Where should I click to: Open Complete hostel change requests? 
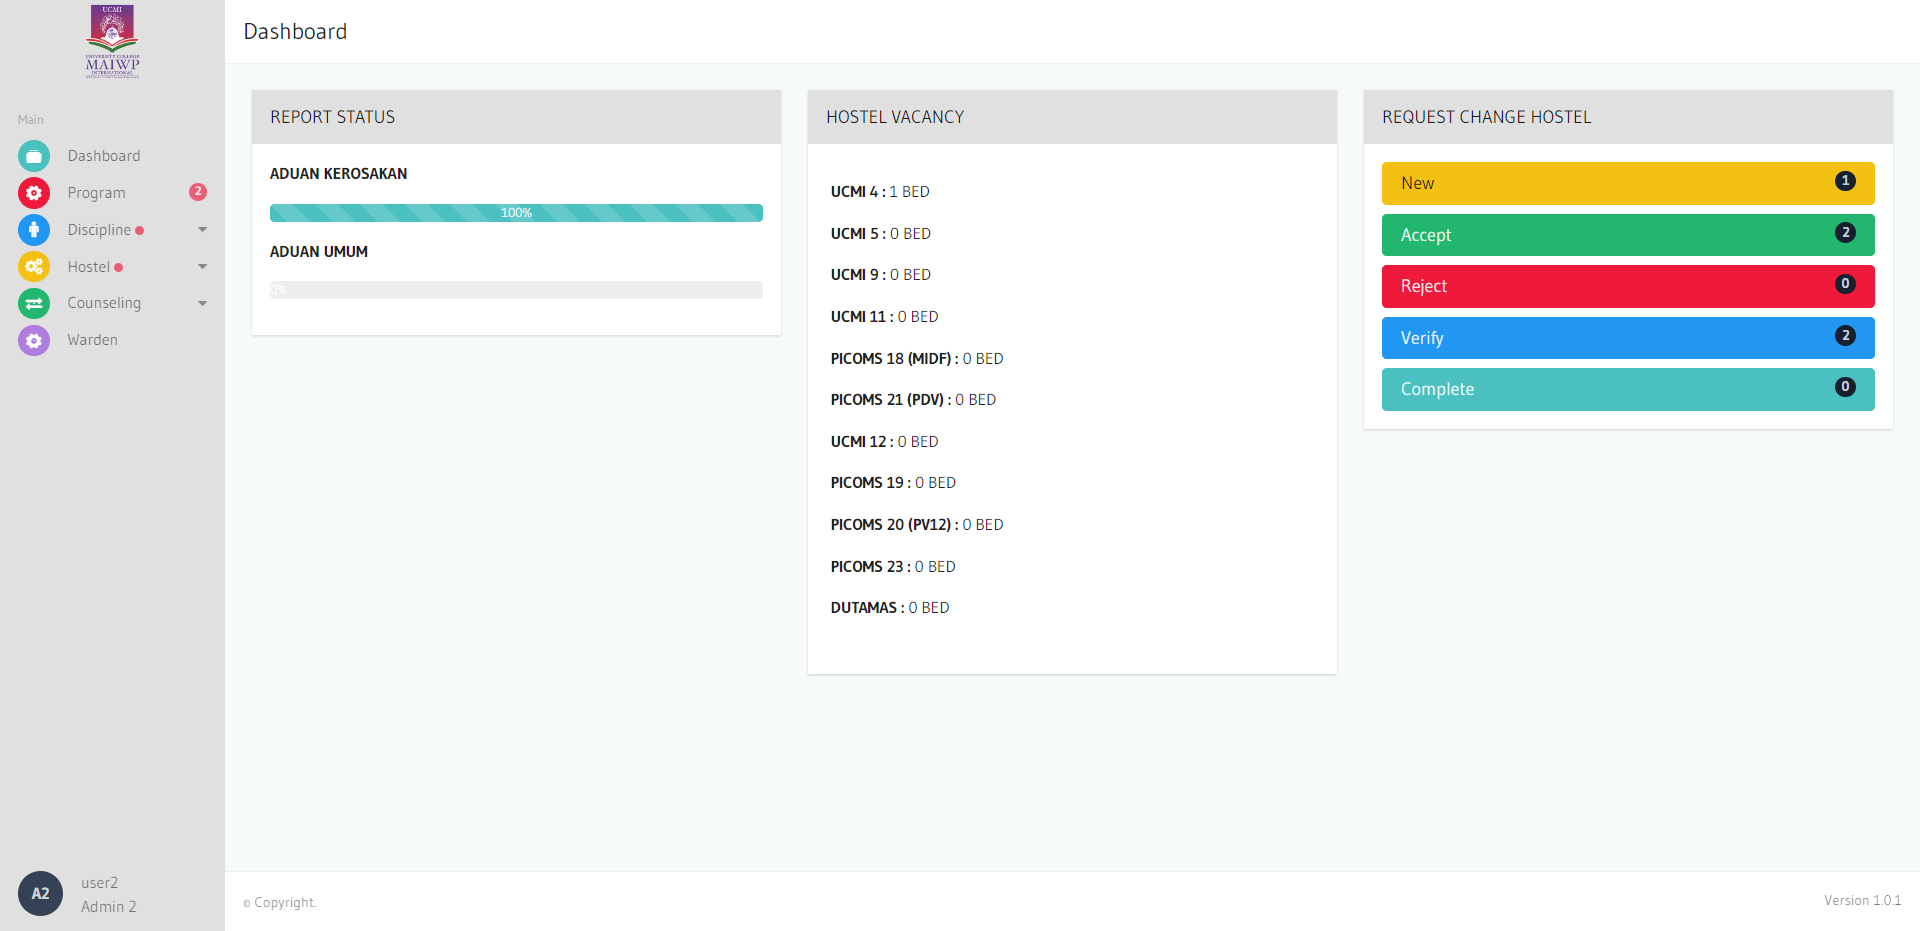[x=1627, y=389]
